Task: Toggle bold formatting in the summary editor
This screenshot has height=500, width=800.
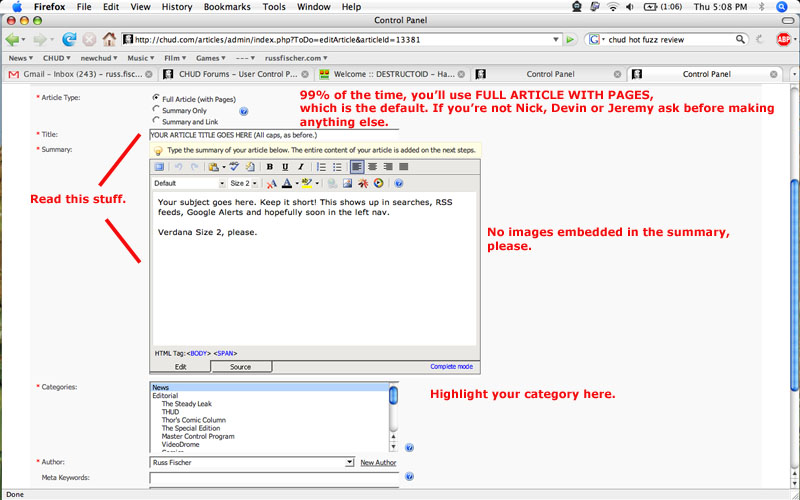Action: tap(270, 167)
